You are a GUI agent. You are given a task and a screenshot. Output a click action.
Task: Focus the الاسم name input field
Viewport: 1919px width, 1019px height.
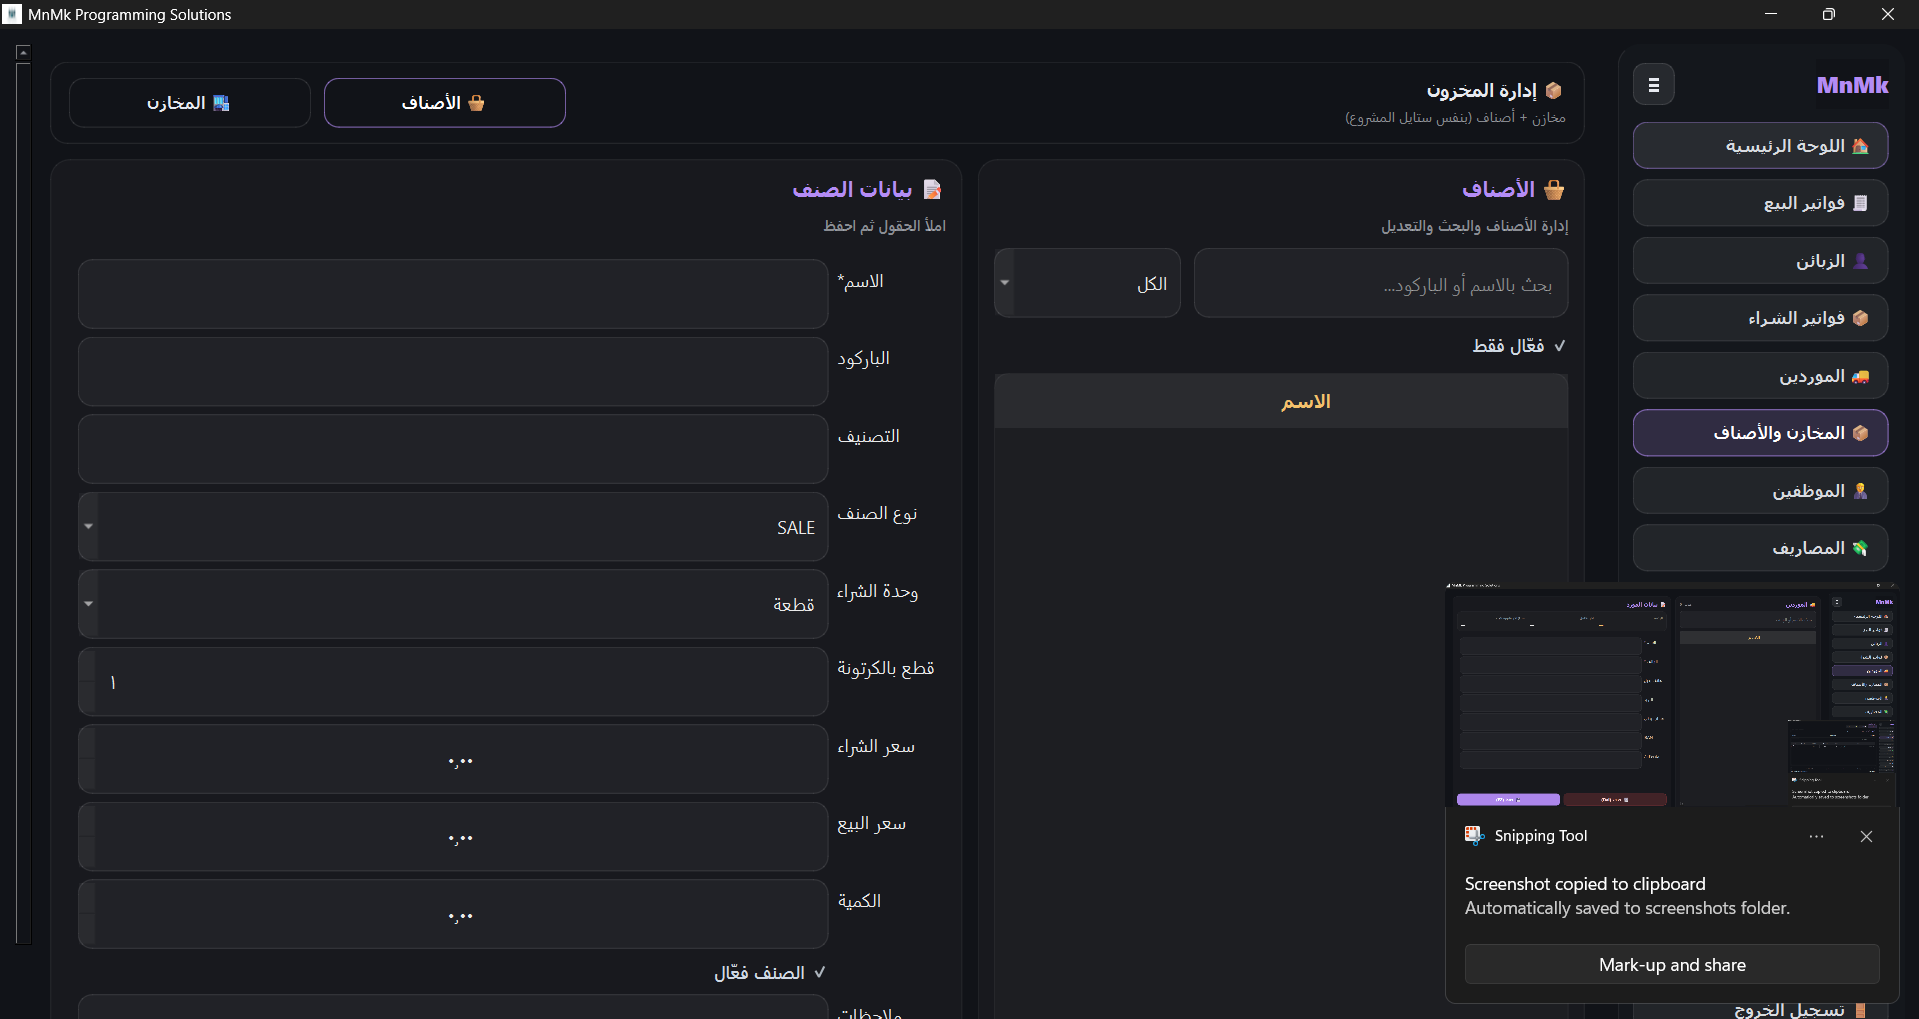click(x=453, y=294)
